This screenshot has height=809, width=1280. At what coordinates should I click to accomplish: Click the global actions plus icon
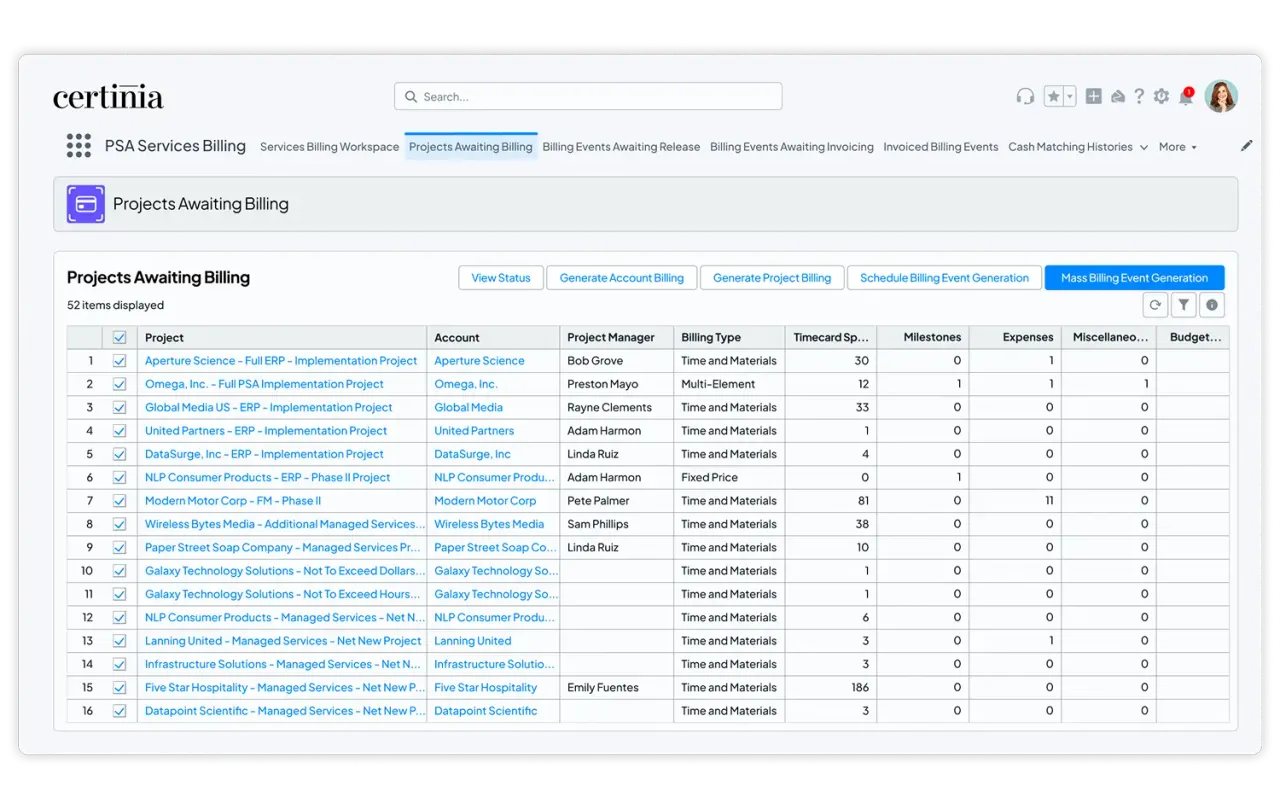click(x=1094, y=96)
